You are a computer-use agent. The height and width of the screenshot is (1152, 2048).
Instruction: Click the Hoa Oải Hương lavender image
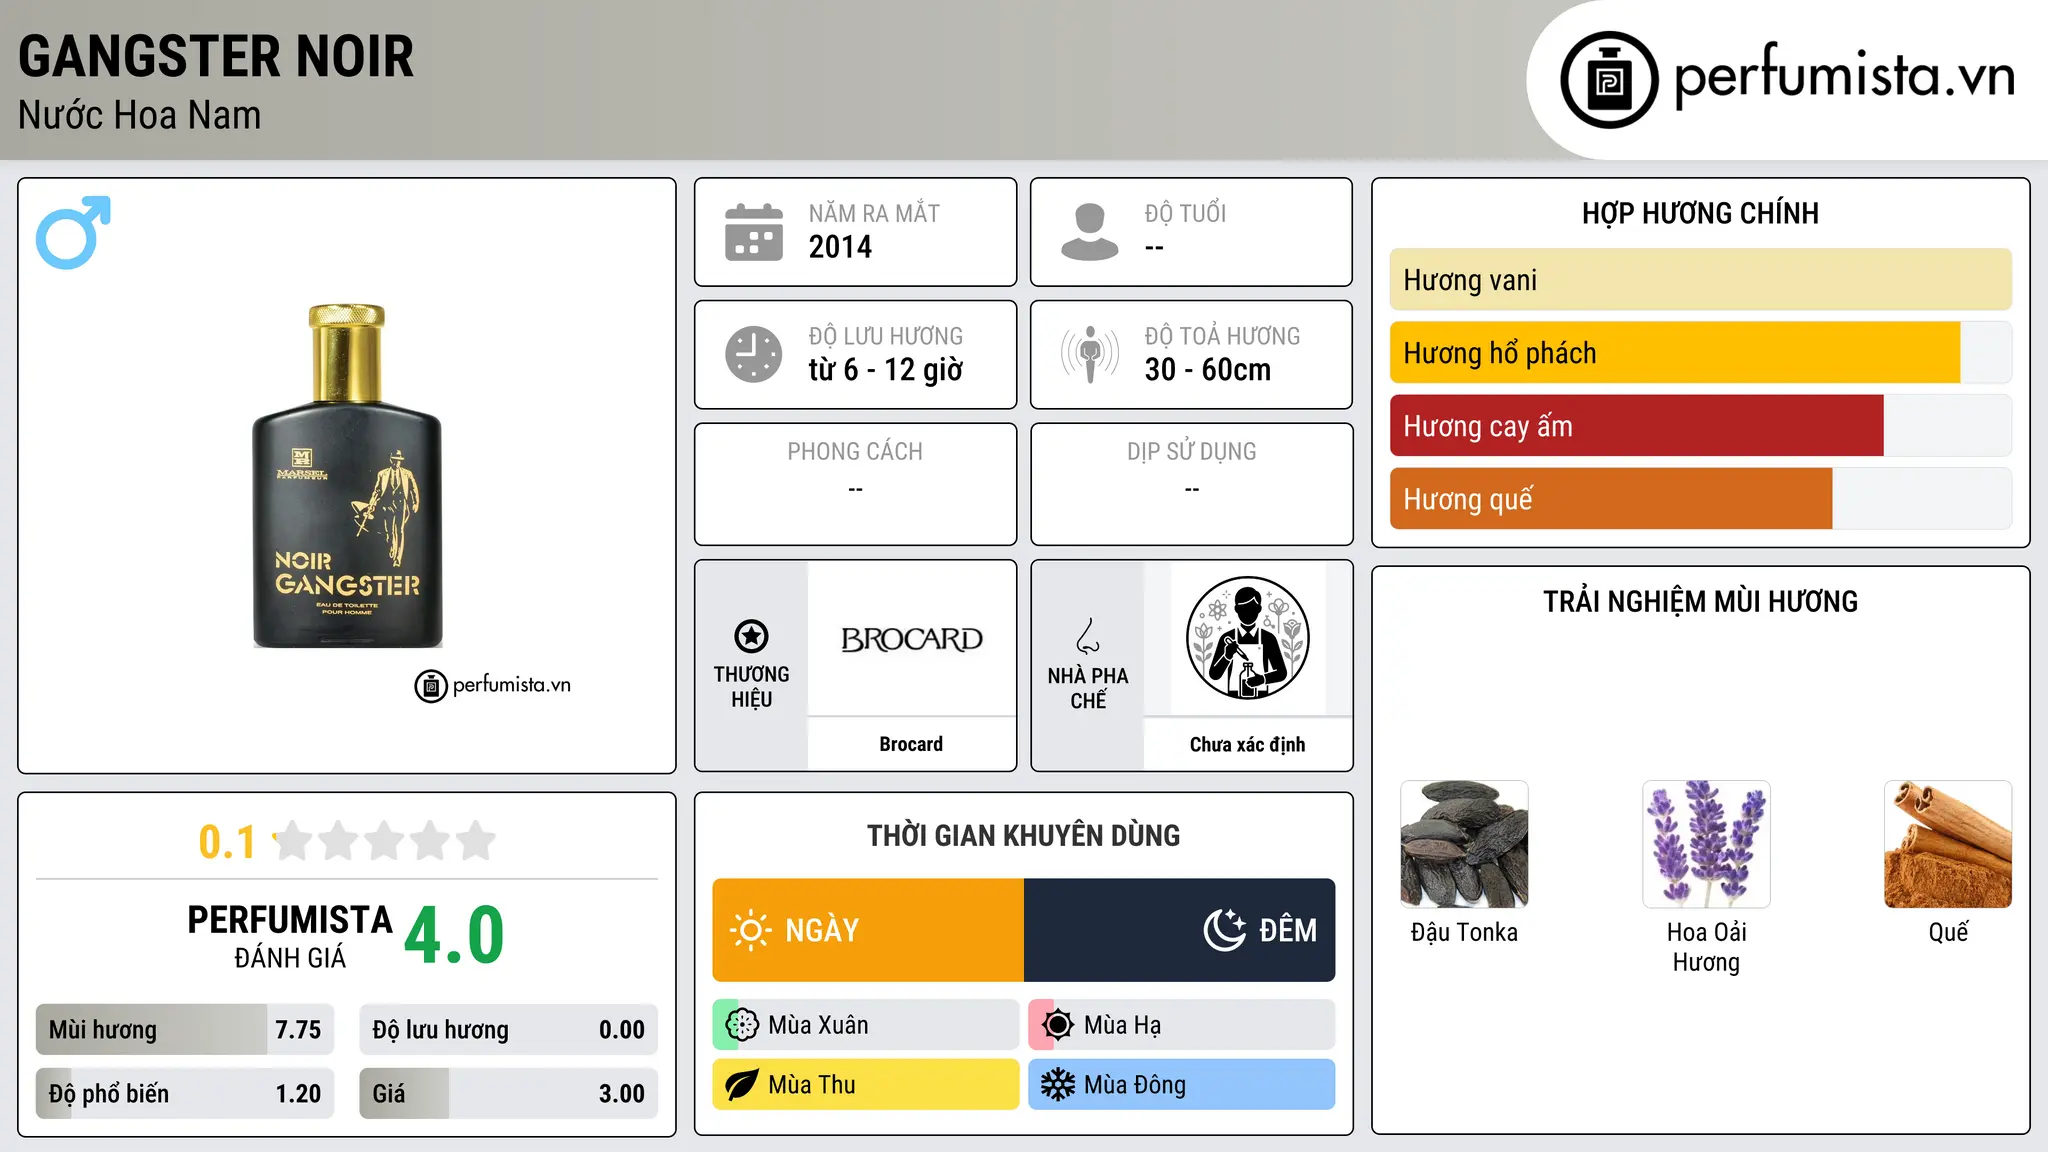click(1706, 844)
